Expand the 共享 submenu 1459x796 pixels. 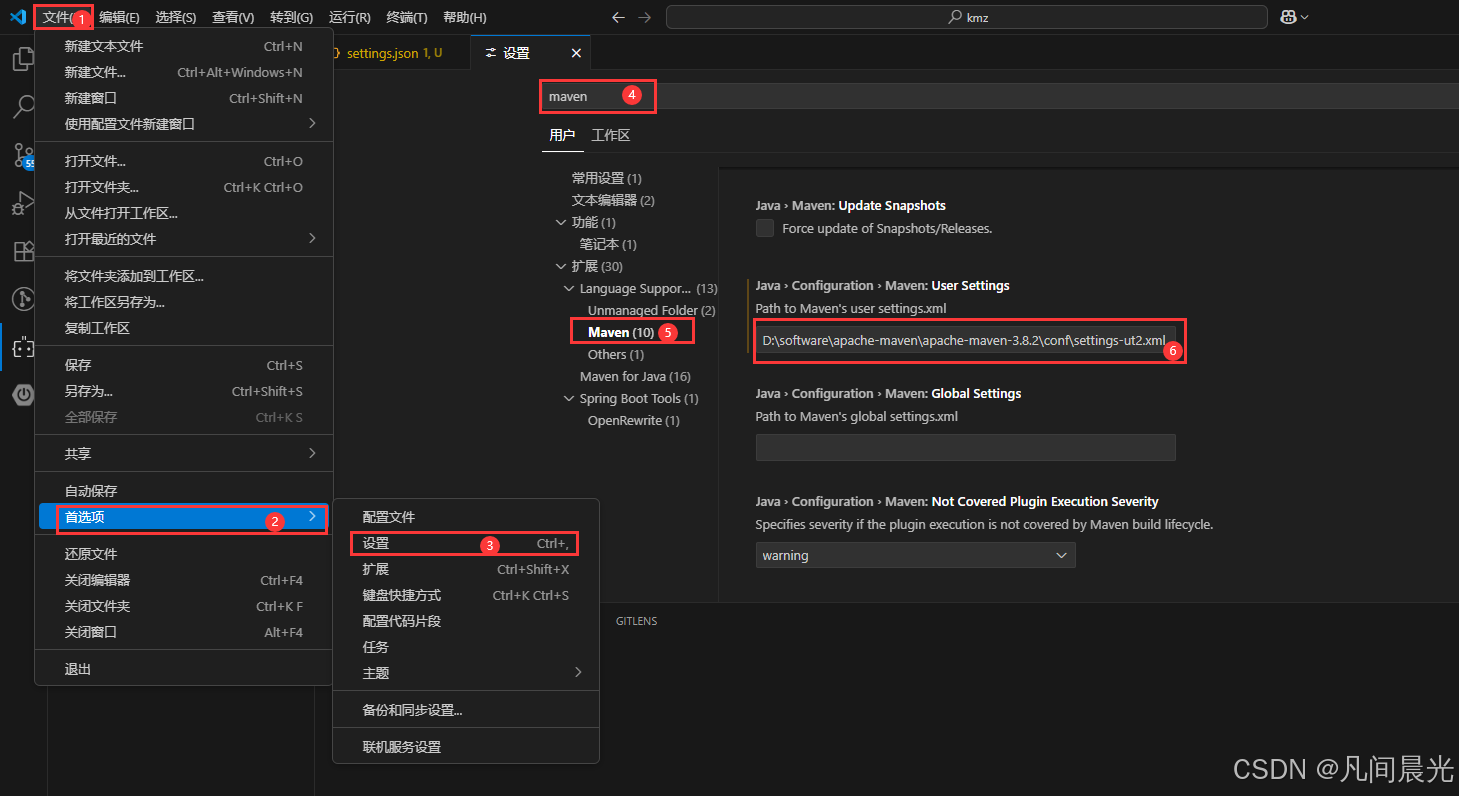(184, 453)
